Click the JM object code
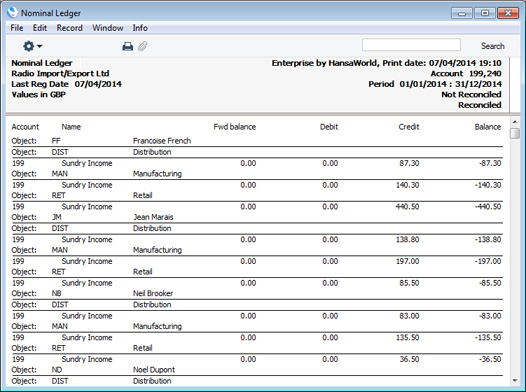 (x=57, y=217)
